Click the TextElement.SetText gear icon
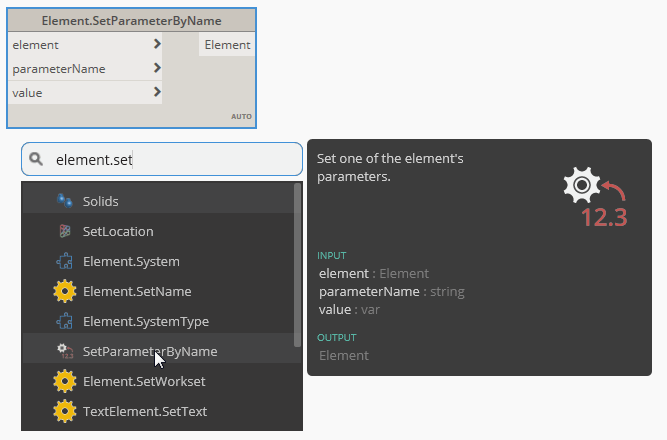Image resolution: width=667 pixels, height=440 pixels. (65, 411)
